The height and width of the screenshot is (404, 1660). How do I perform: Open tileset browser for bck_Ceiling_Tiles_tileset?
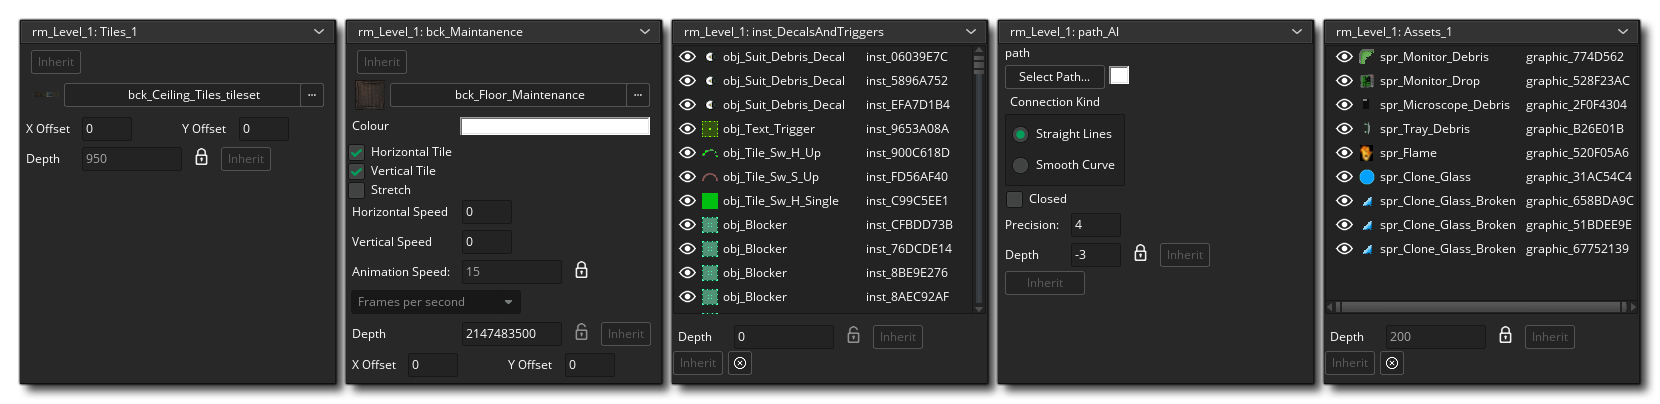(x=313, y=95)
